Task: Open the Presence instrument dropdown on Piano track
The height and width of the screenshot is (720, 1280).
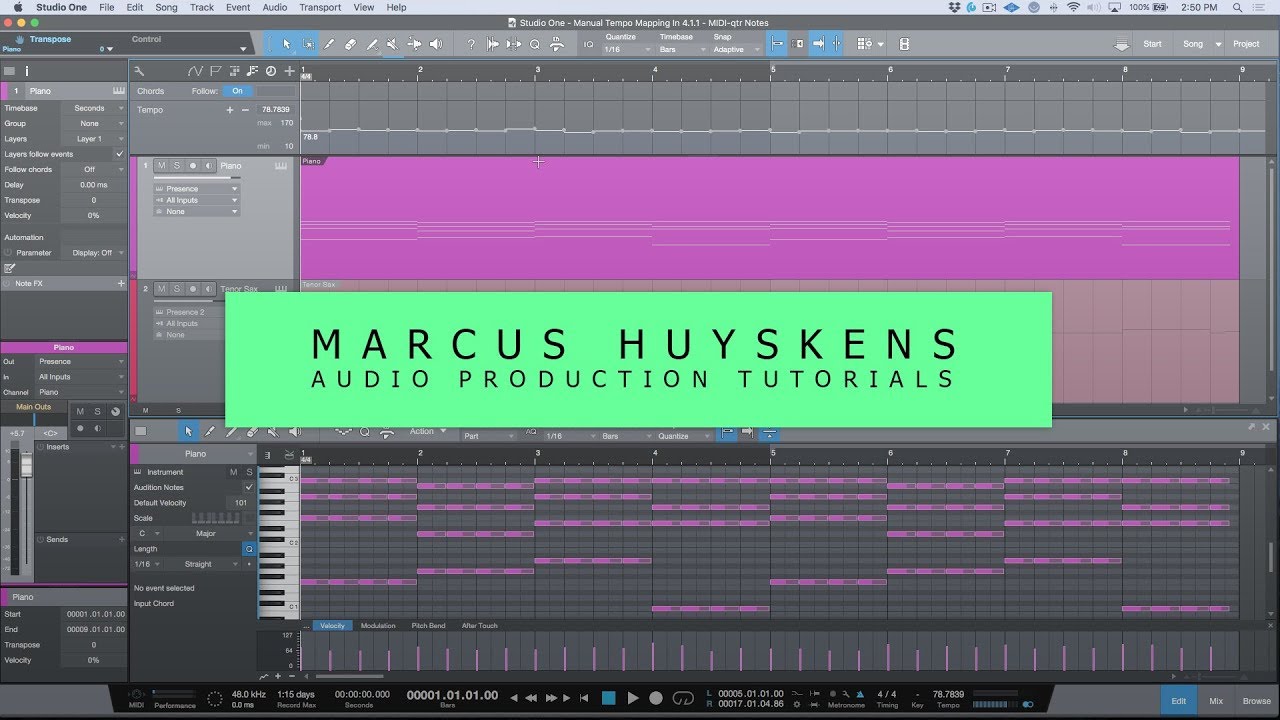Action: 196,188
